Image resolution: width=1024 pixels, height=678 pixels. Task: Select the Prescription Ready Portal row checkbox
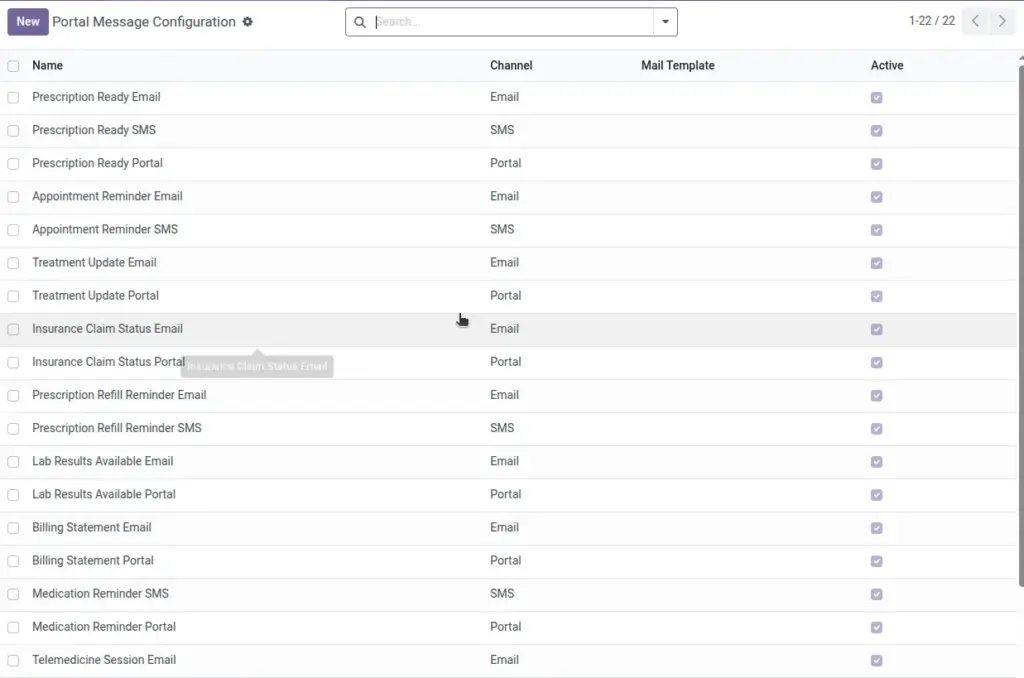(x=13, y=164)
